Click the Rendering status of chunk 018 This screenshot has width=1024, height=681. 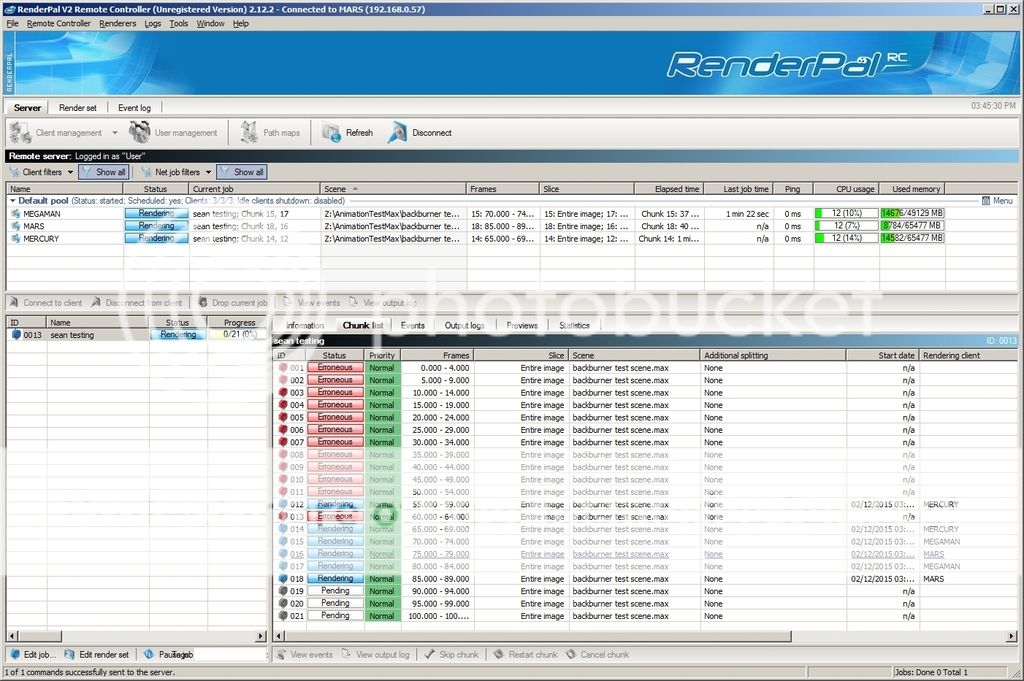[335, 578]
